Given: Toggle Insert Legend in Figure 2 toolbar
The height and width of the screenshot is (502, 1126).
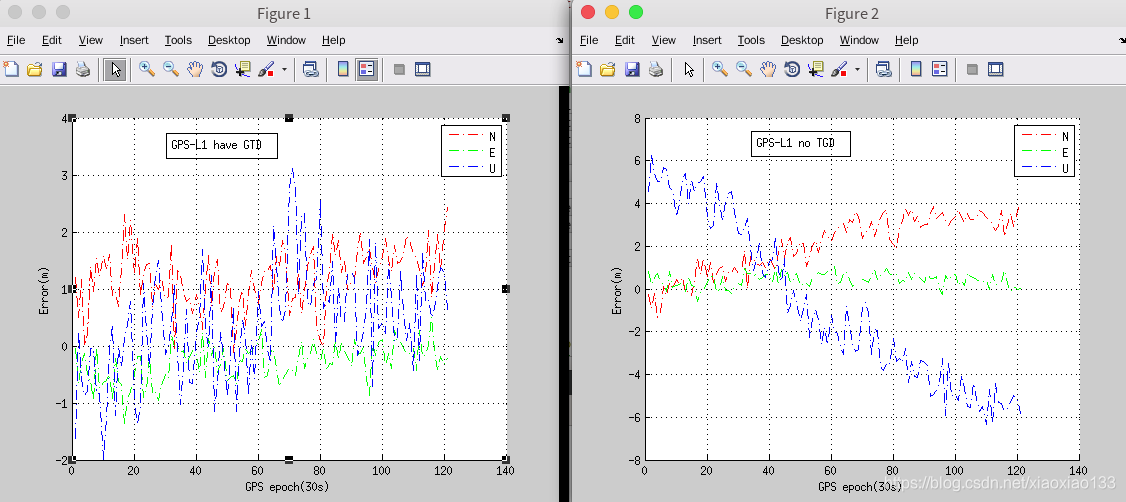Looking at the screenshot, I should pyautogui.click(x=939, y=69).
